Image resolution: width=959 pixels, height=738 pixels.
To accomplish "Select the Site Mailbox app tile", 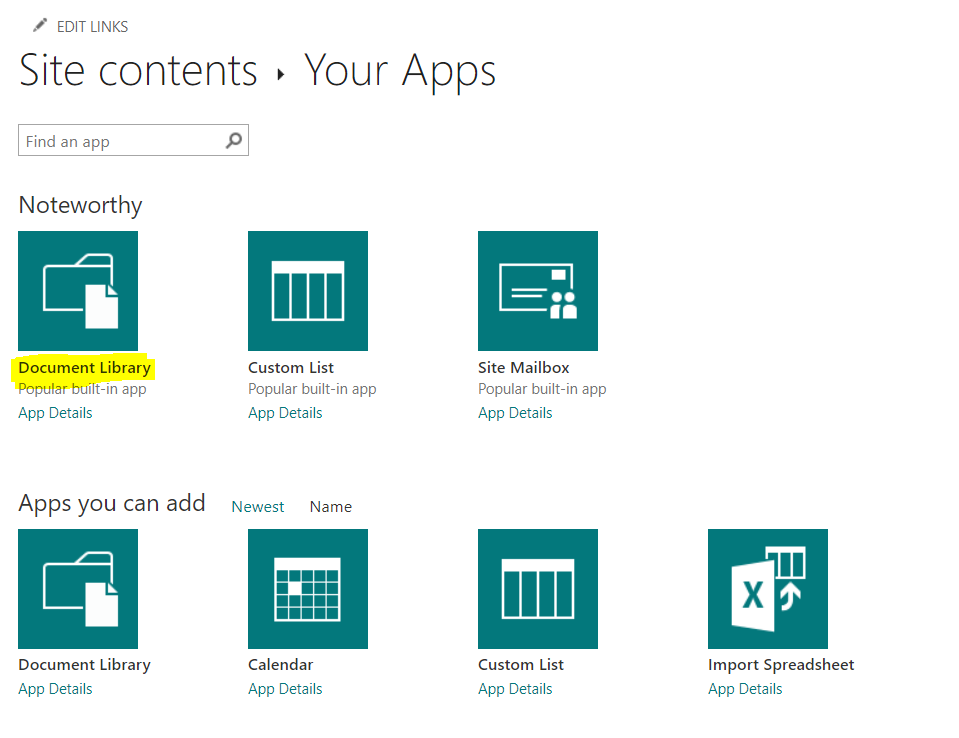I will coord(538,291).
